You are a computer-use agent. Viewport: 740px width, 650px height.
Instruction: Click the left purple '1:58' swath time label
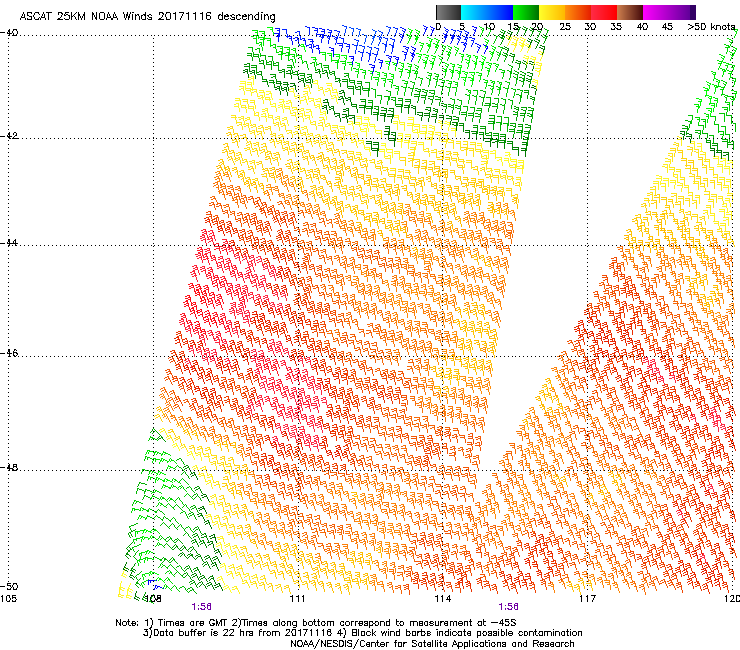click(202, 607)
